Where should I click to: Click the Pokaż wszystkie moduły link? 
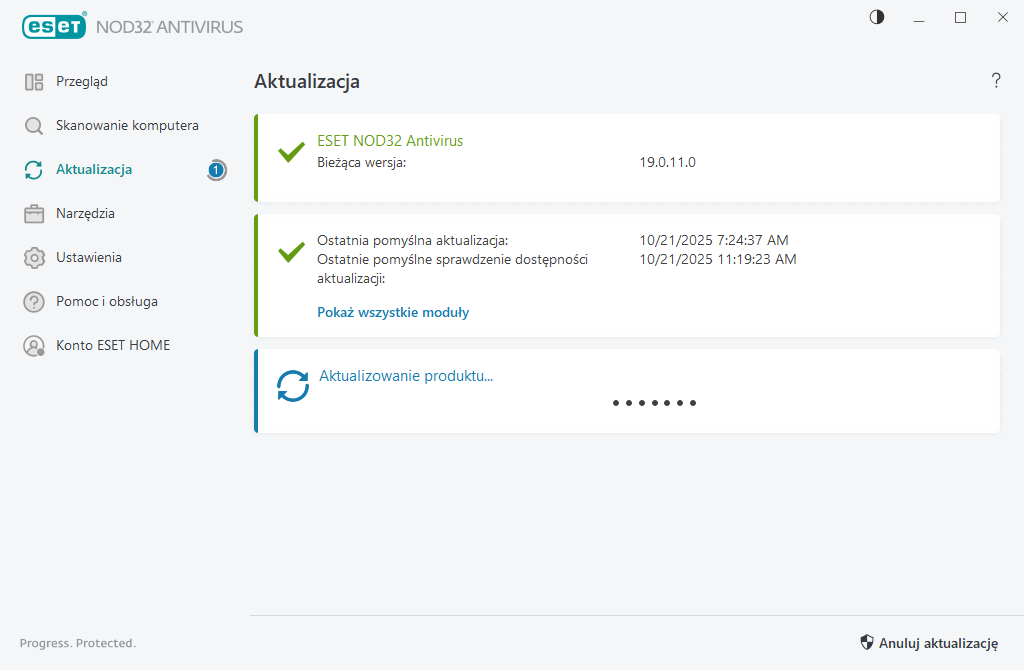pyautogui.click(x=393, y=312)
